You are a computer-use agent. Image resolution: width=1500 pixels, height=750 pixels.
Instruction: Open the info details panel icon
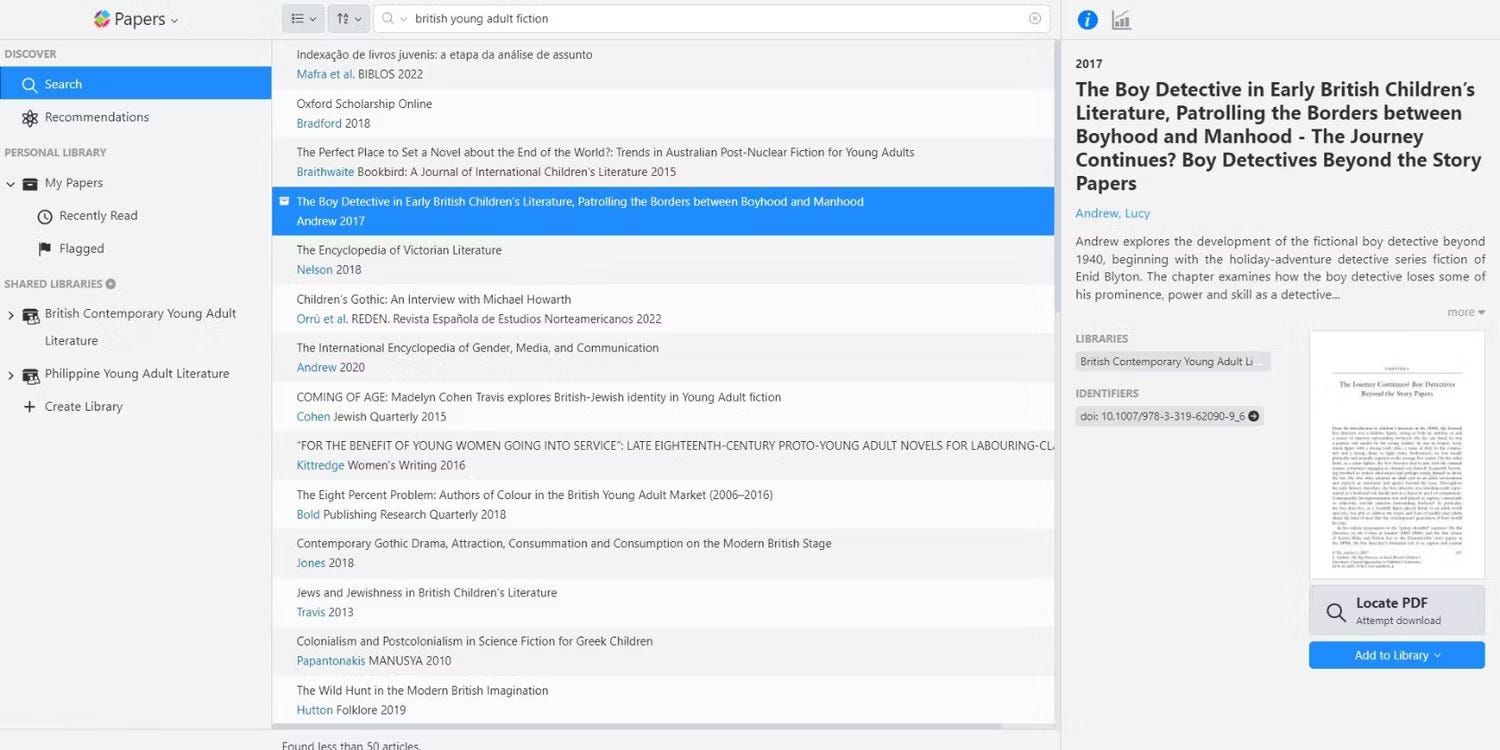click(1087, 20)
